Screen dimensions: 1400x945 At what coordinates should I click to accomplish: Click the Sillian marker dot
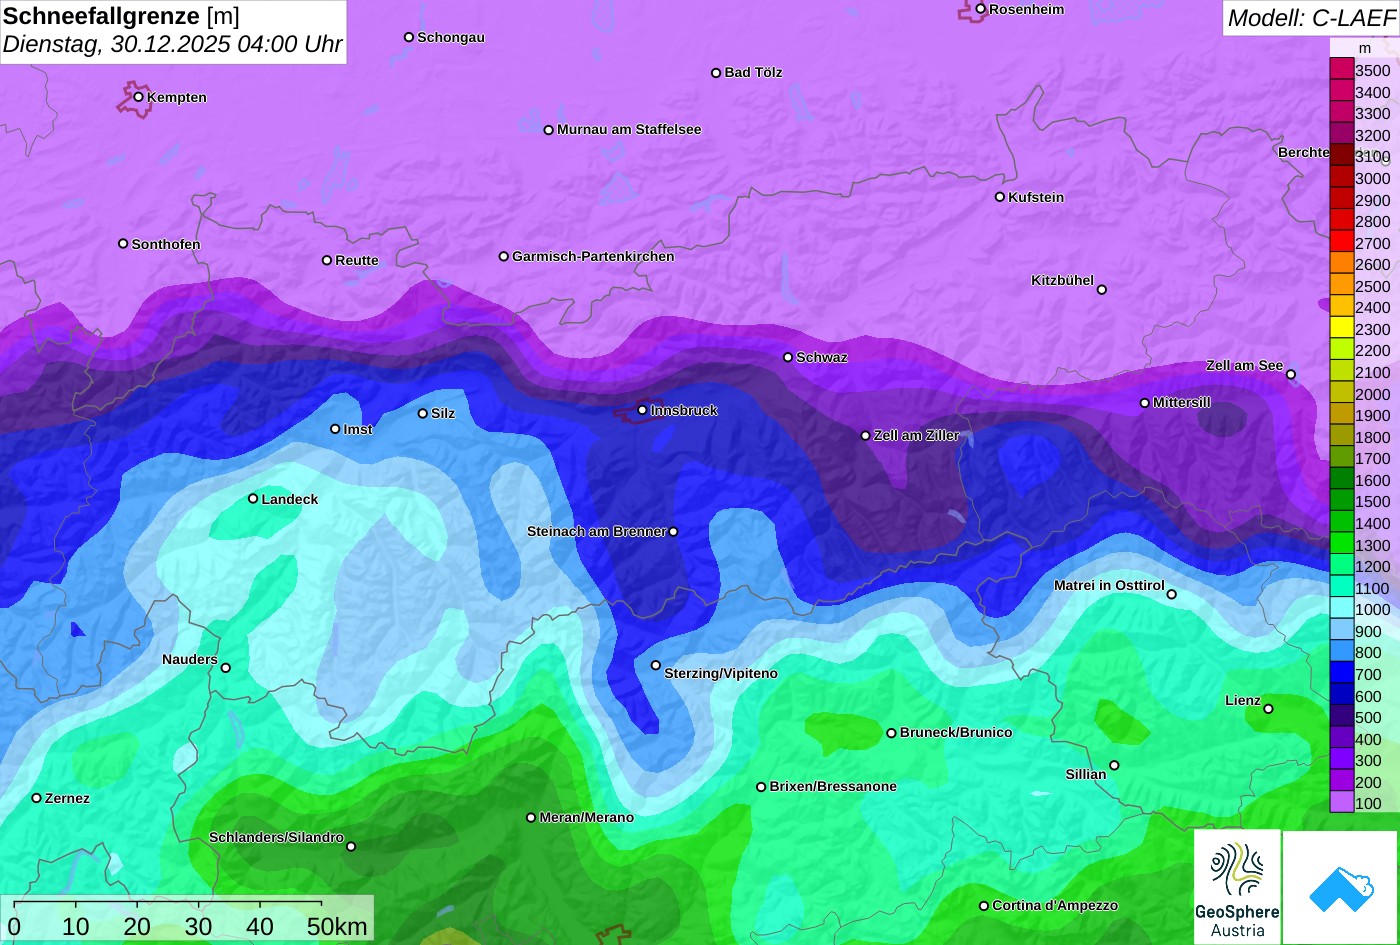coord(1114,766)
